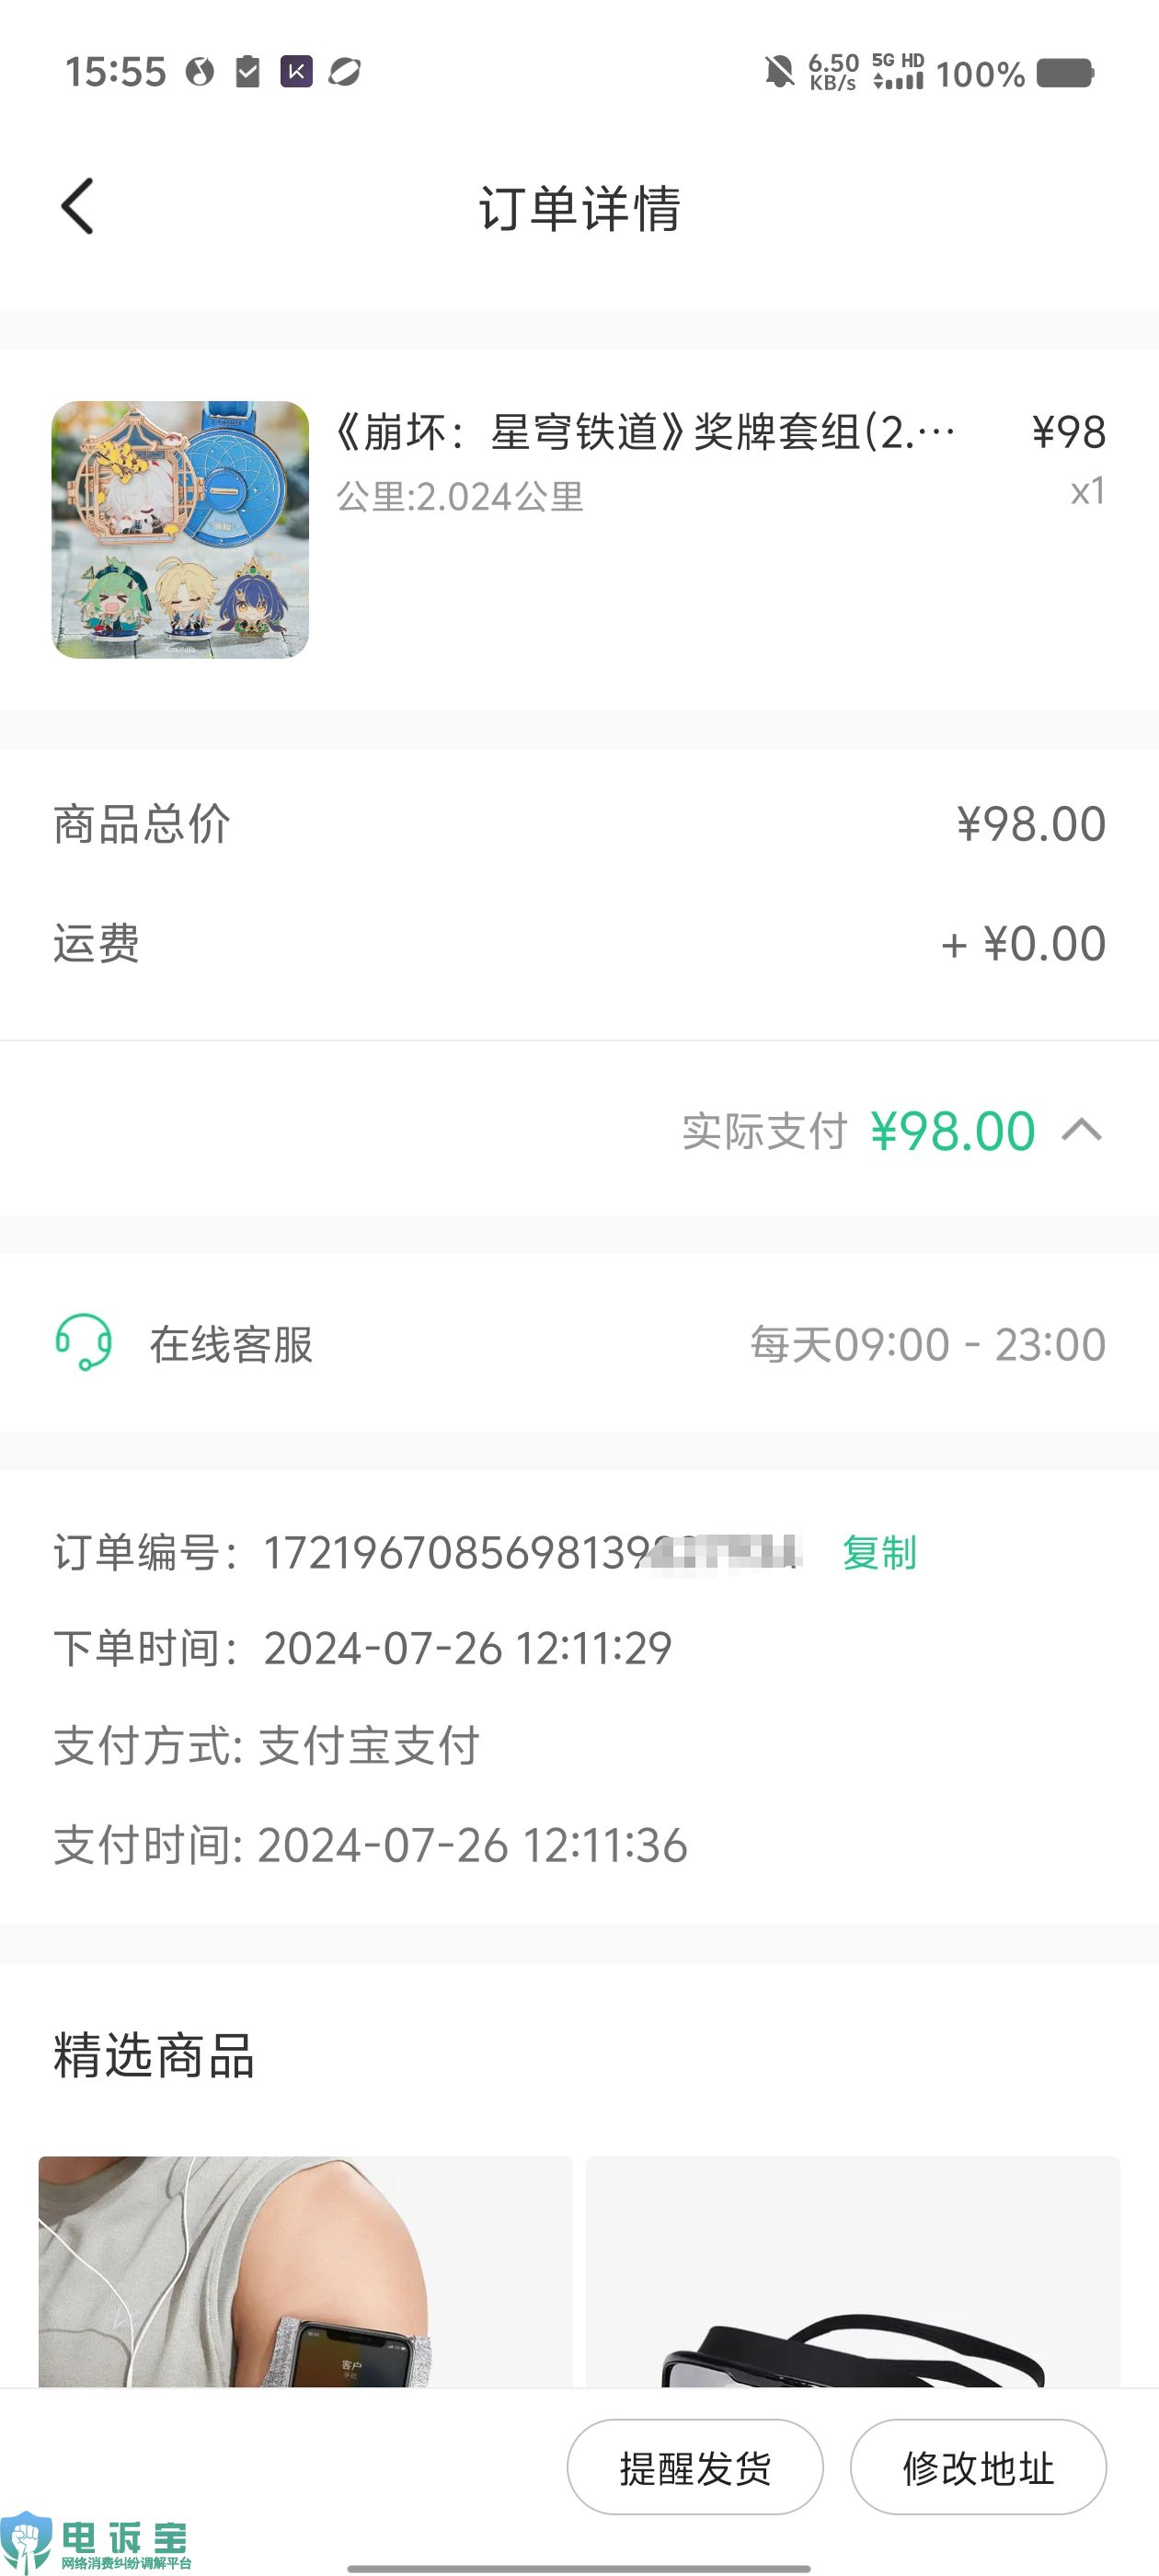
Task: Open the phone armband featured product
Action: tap(305, 2270)
